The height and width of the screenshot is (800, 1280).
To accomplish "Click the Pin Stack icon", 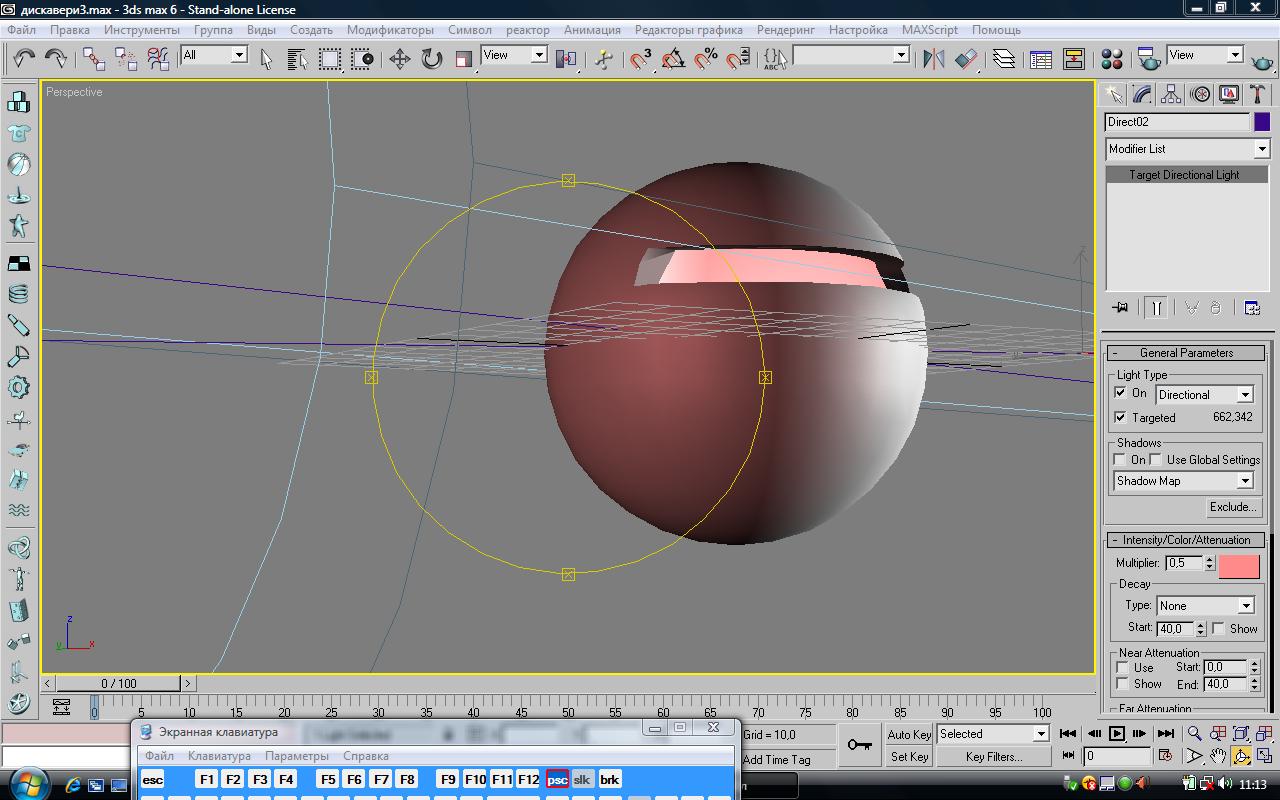I will 1120,308.
